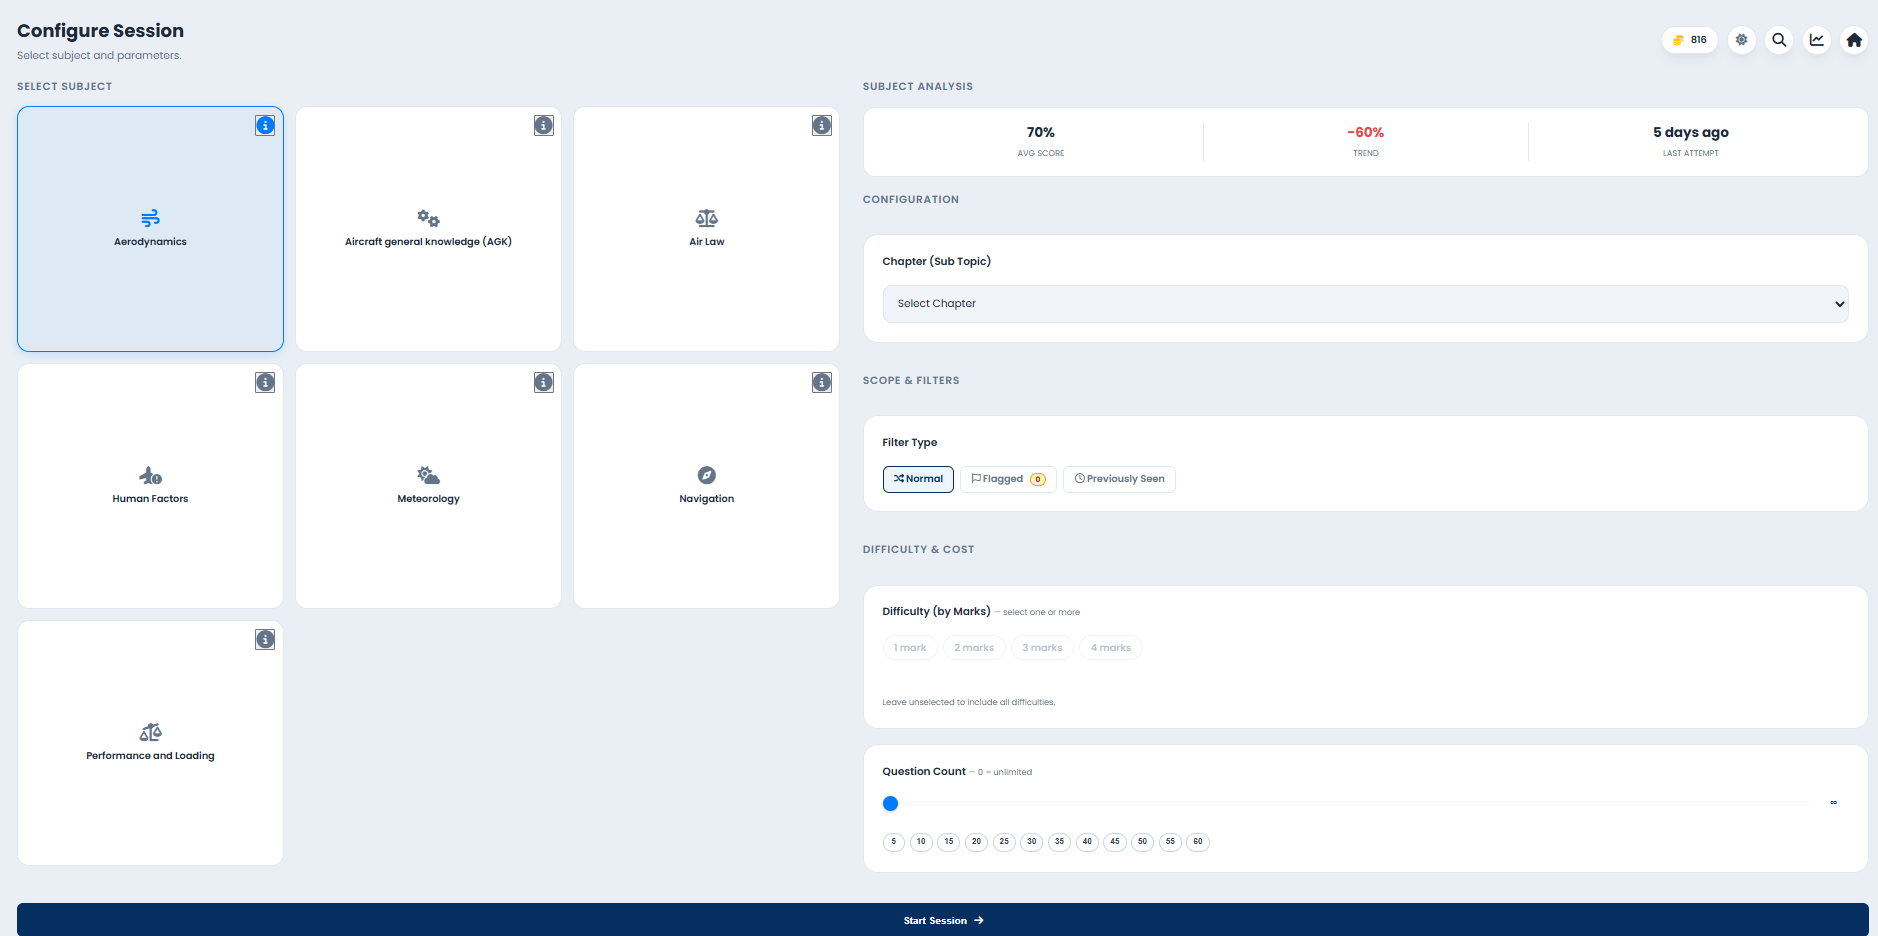The width and height of the screenshot is (1878, 936).
Task: Open info icon on Performance and Loading card
Action: pos(265,639)
